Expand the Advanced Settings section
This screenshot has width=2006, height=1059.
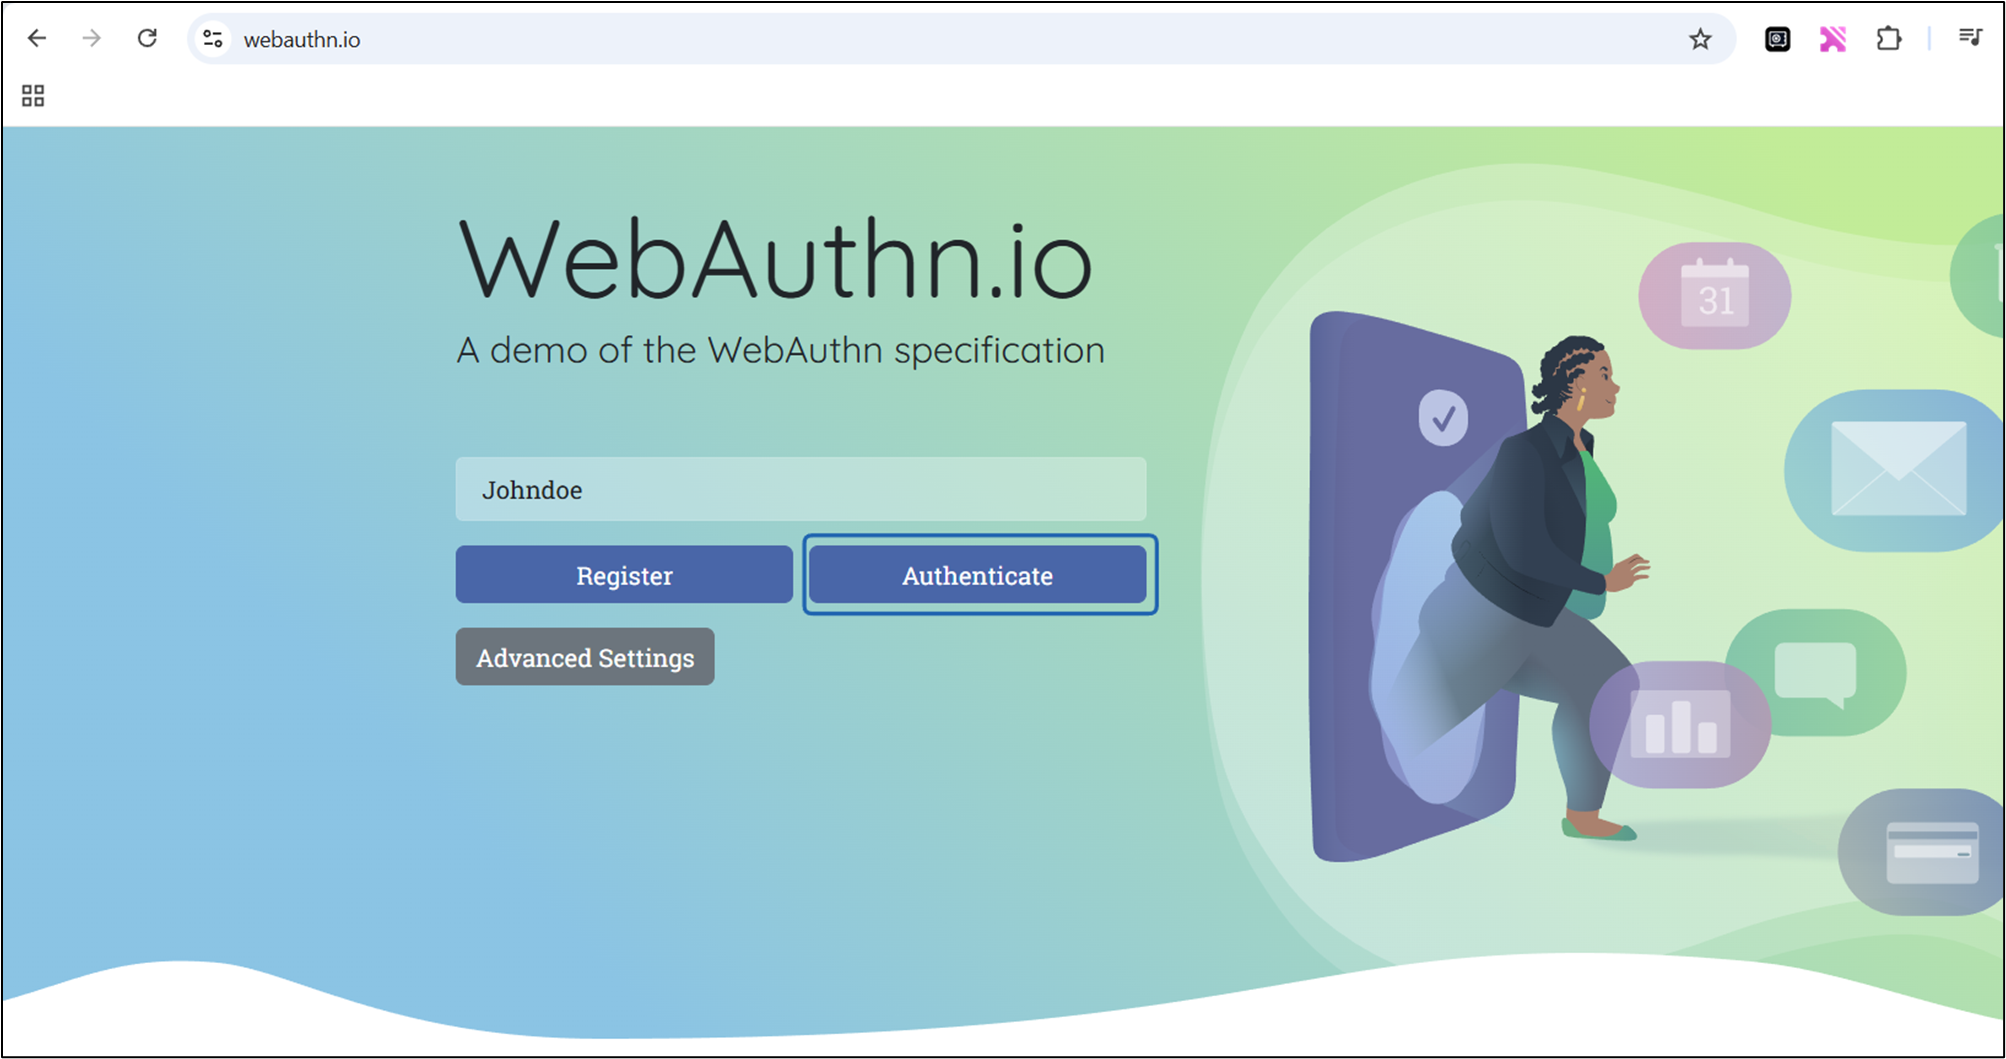pos(585,657)
